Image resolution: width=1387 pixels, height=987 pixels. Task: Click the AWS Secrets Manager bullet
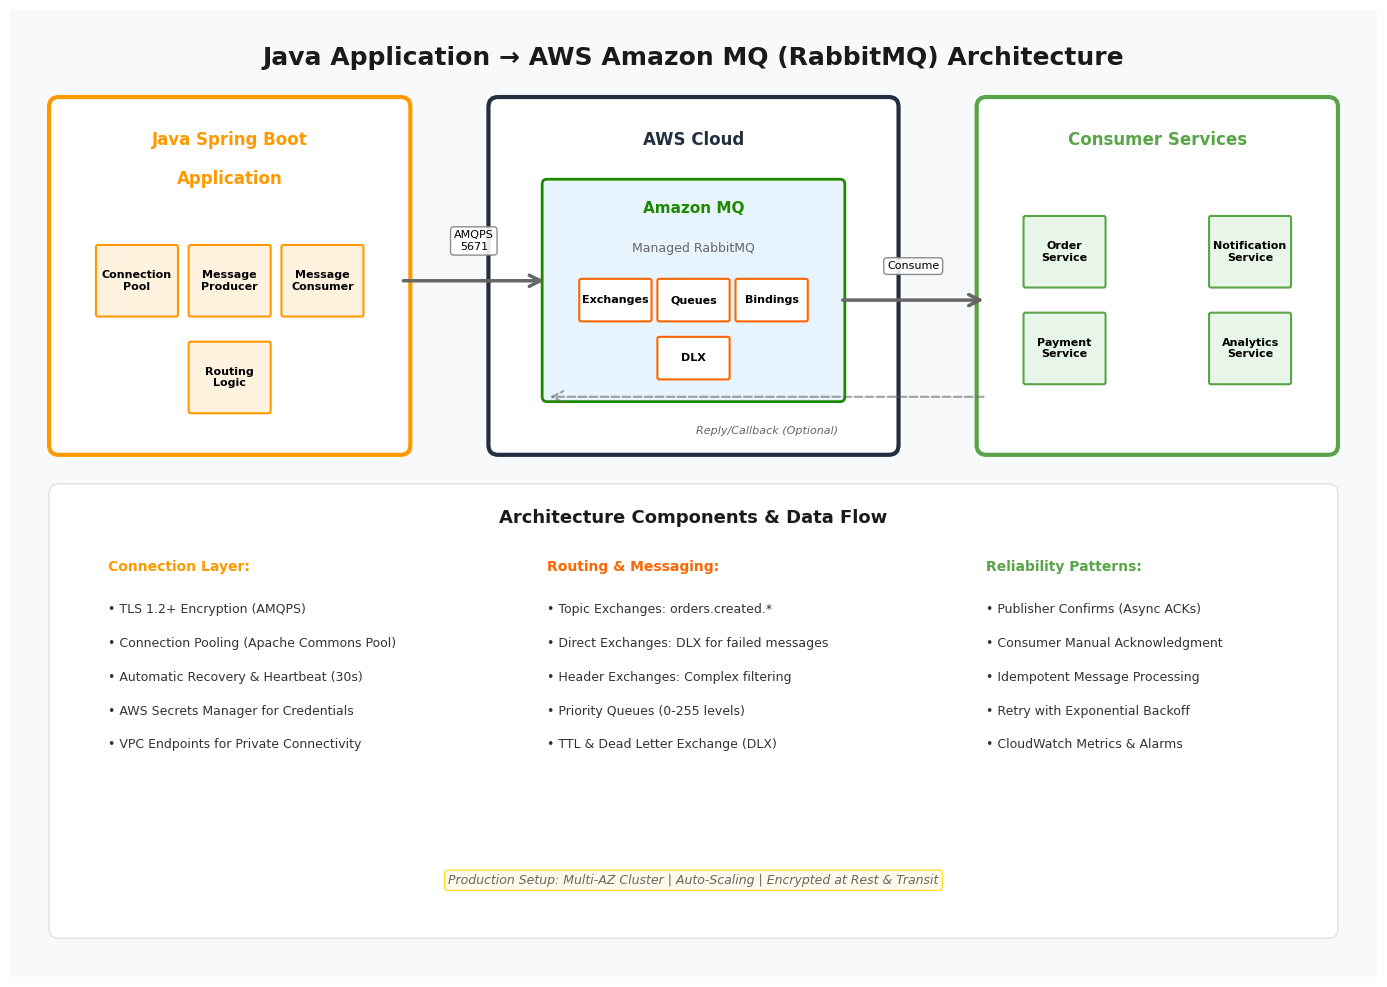[231, 712]
